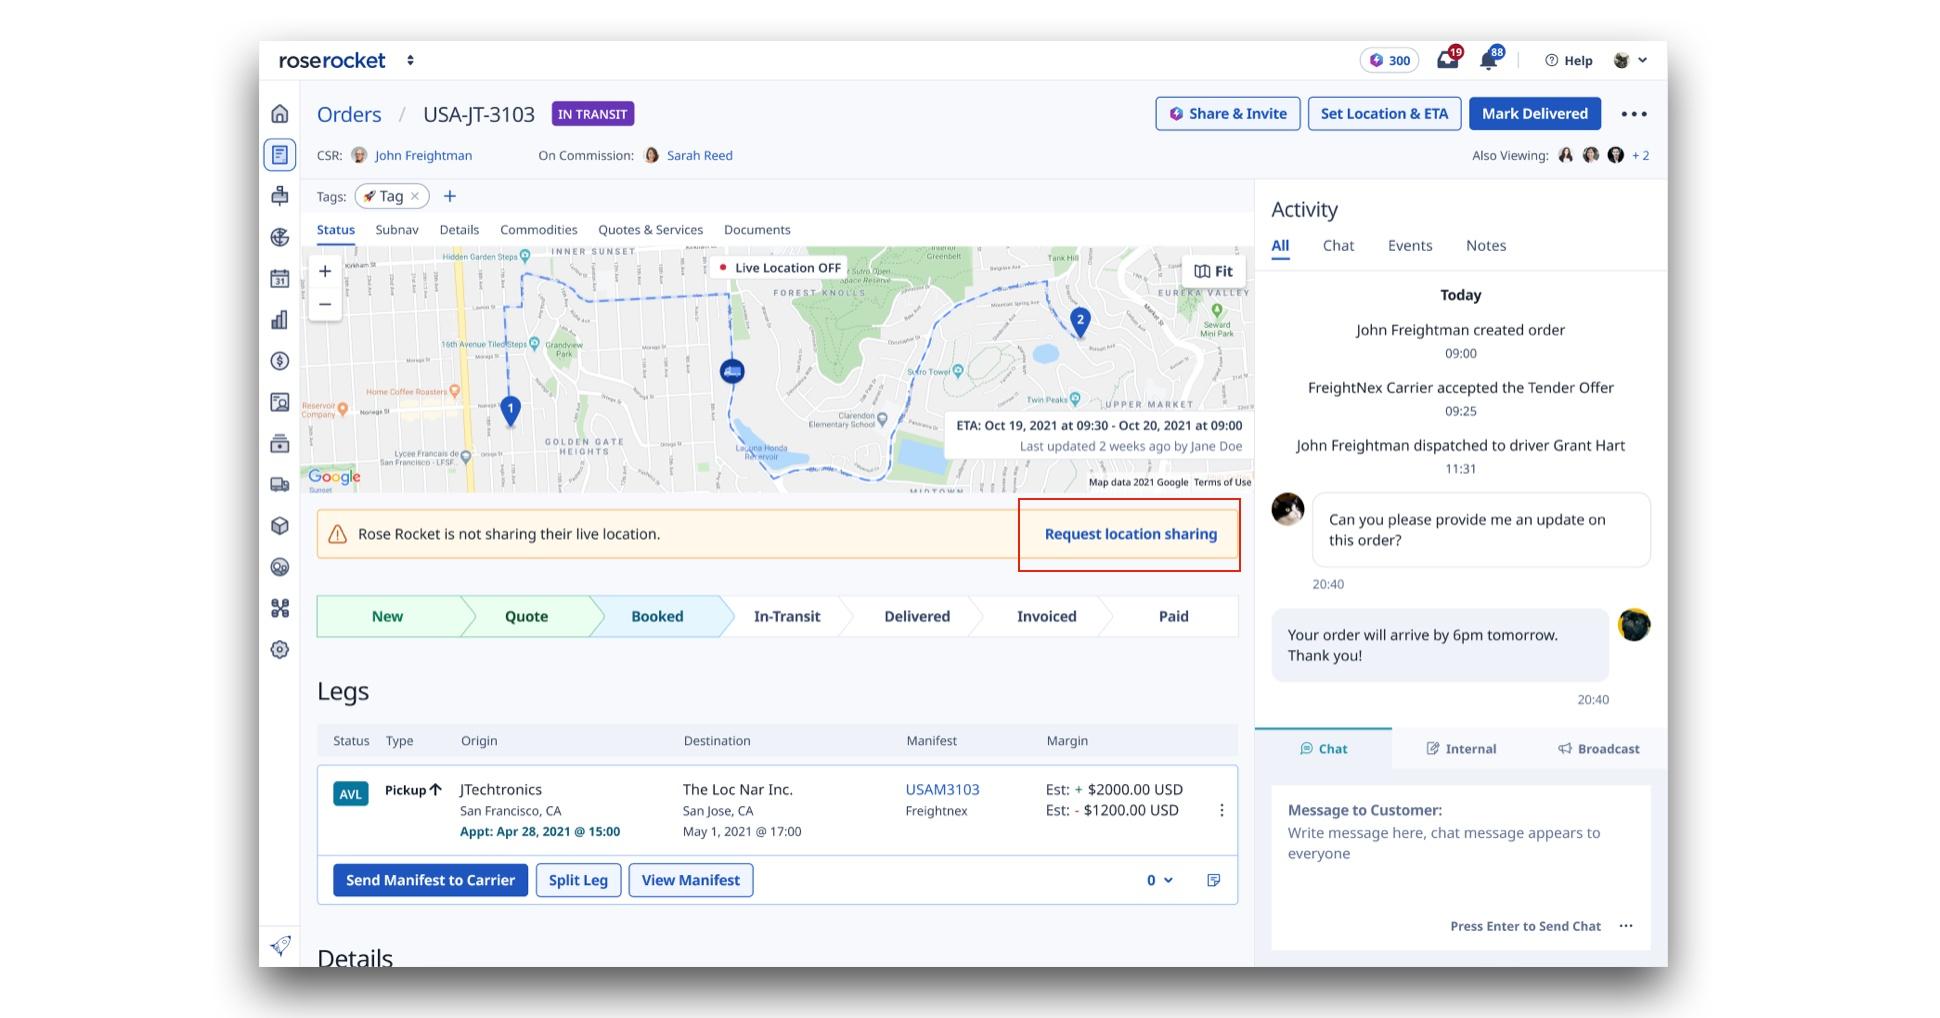The height and width of the screenshot is (1018, 1940).
Task: Open the box package icon in sidebar
Action: [x=280, y=526]
